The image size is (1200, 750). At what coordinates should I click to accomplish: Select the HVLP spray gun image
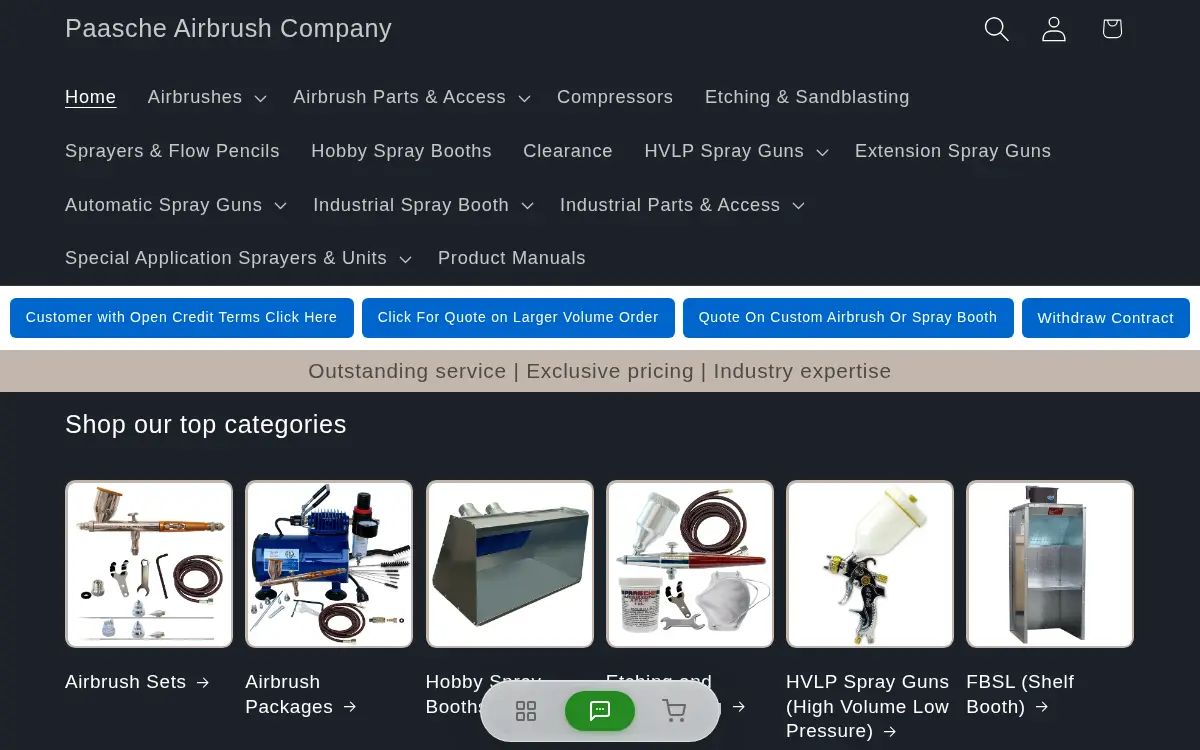[870, 564]
